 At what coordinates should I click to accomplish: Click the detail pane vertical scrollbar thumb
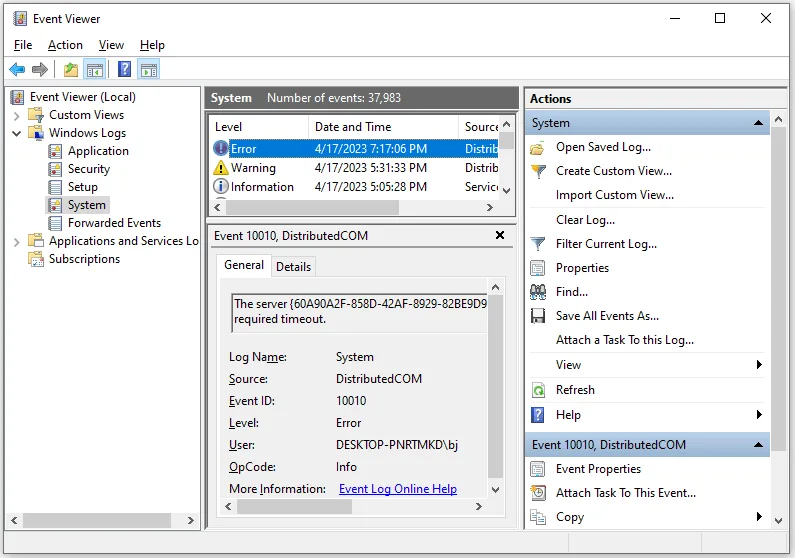[495, 387]
